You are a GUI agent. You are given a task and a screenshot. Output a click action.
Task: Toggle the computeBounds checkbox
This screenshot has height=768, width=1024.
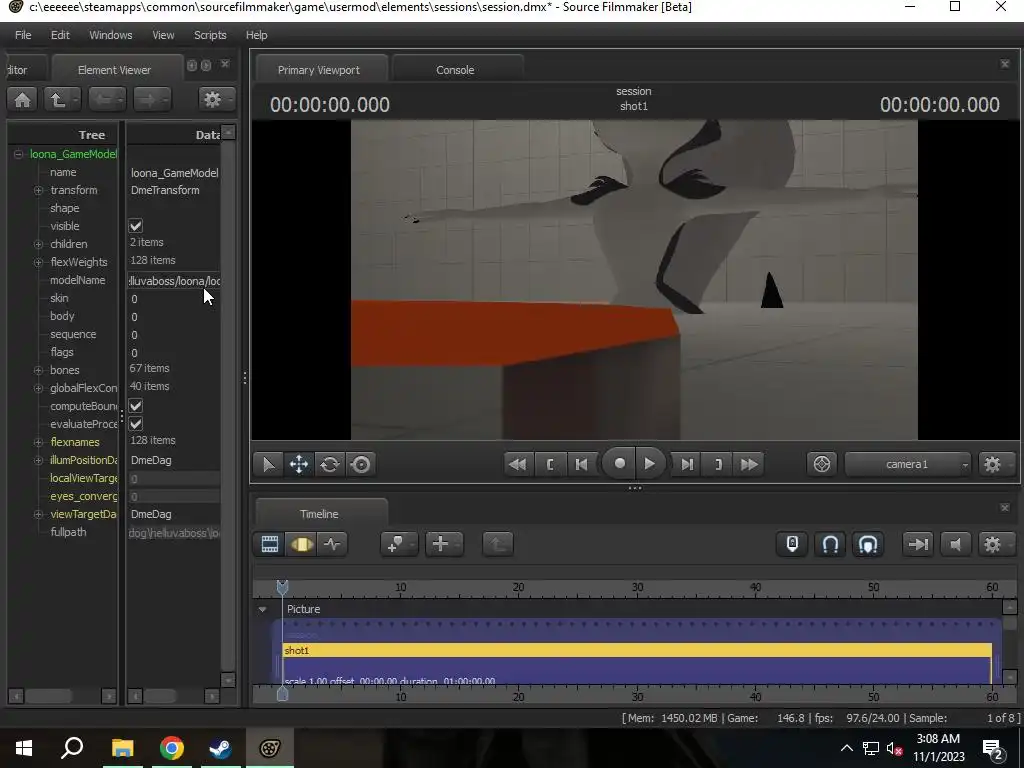tap(136, 406)
